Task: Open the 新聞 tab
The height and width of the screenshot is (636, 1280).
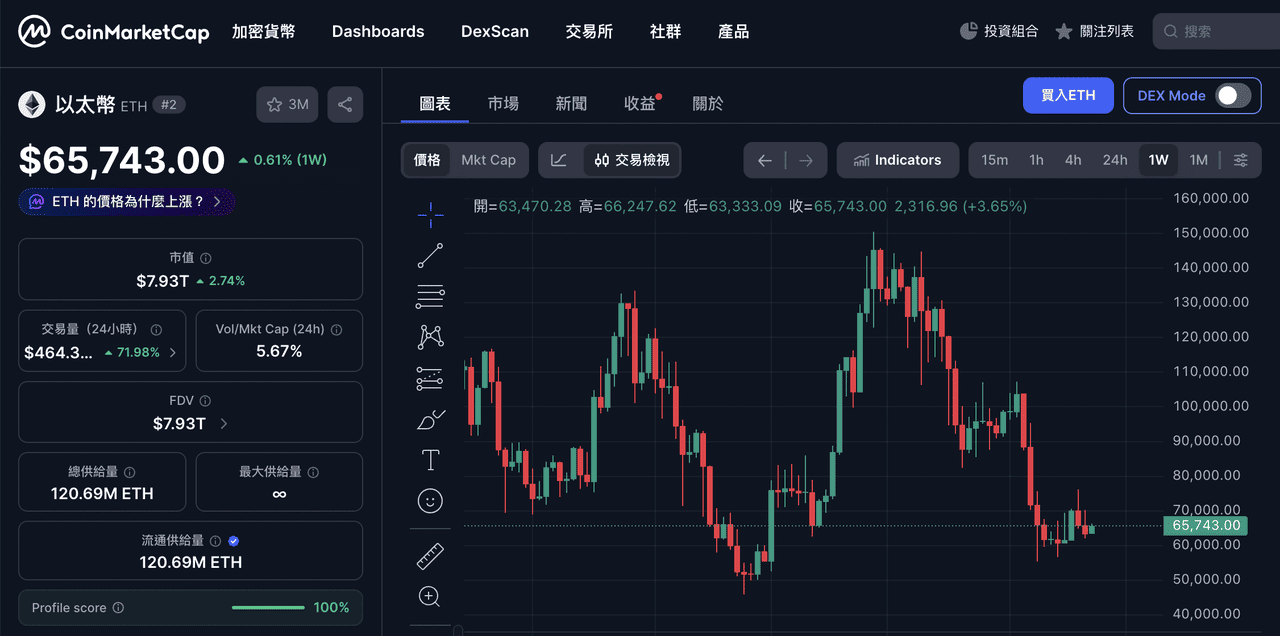Action: coord(571,103)
